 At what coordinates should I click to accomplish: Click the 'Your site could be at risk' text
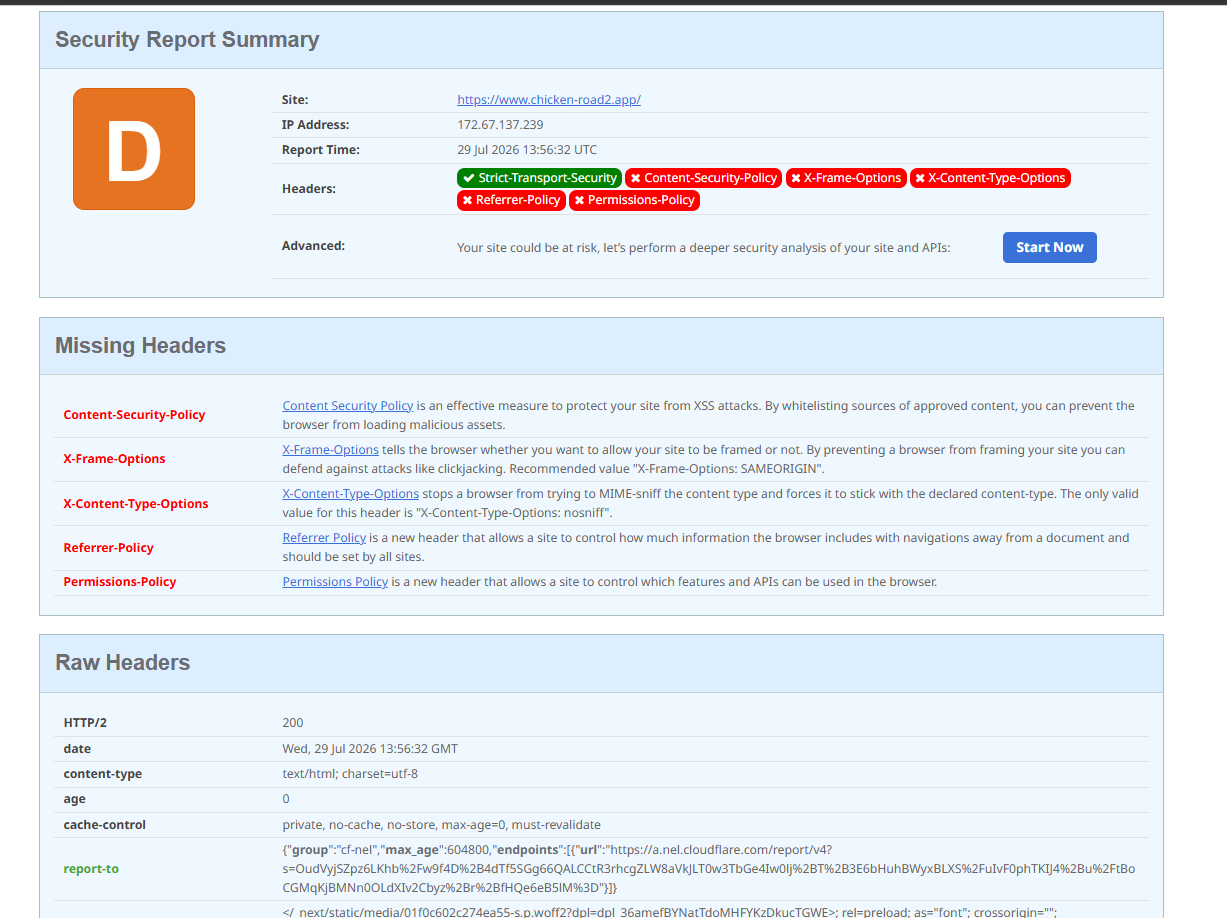704,248
